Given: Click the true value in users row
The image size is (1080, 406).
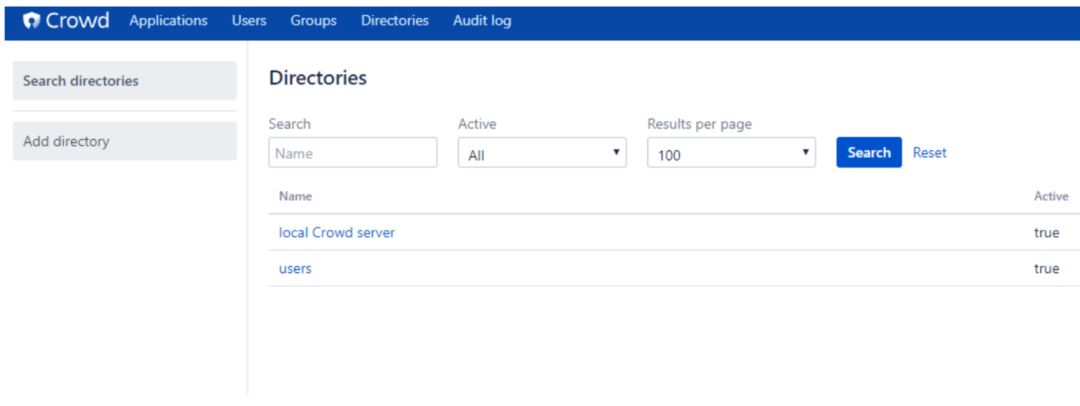Looking at the screenshot, I should pos(1046,269).
